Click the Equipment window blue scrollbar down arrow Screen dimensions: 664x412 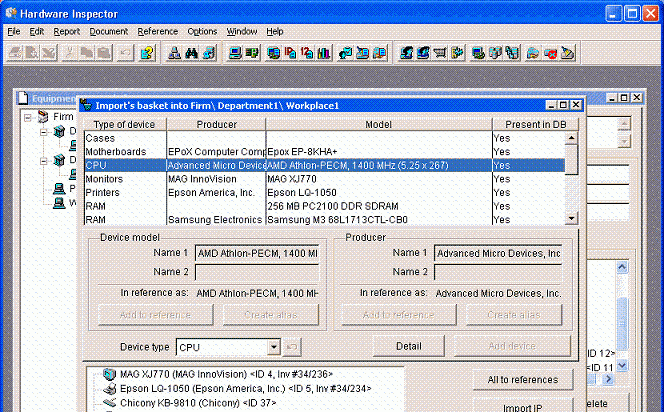tap(622, 365)
